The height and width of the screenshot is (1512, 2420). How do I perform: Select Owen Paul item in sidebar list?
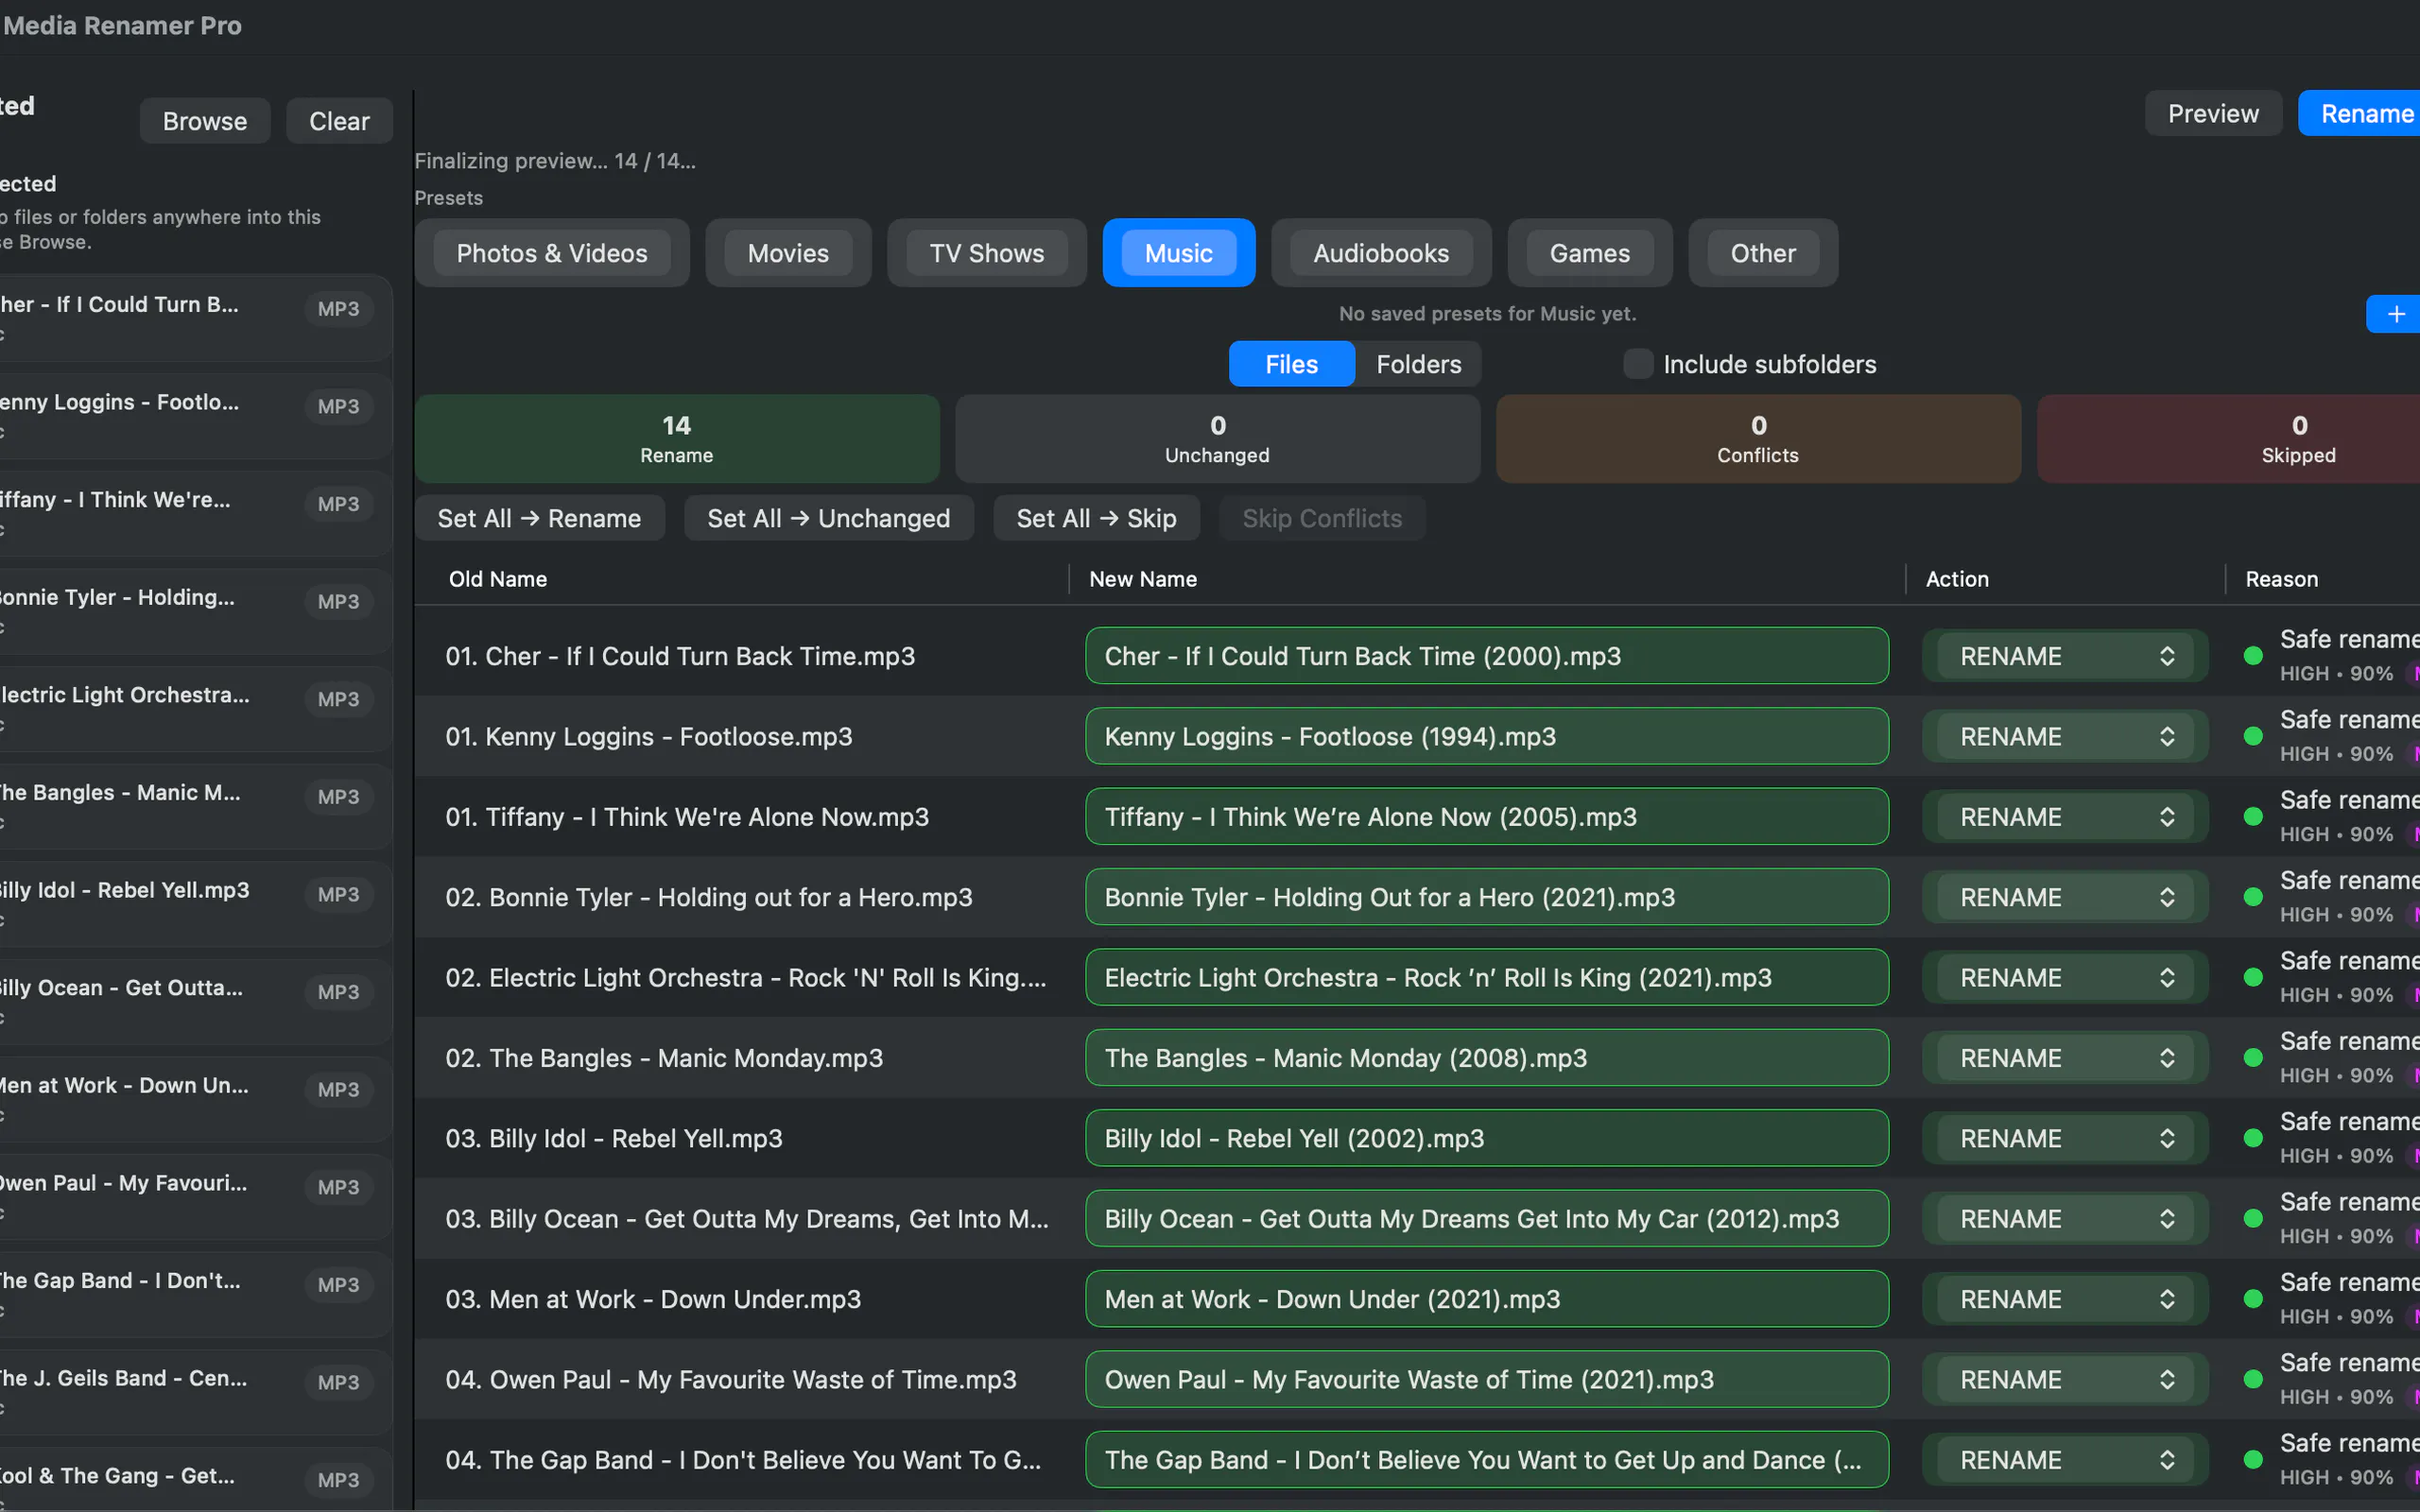[x=195, y=1198]
